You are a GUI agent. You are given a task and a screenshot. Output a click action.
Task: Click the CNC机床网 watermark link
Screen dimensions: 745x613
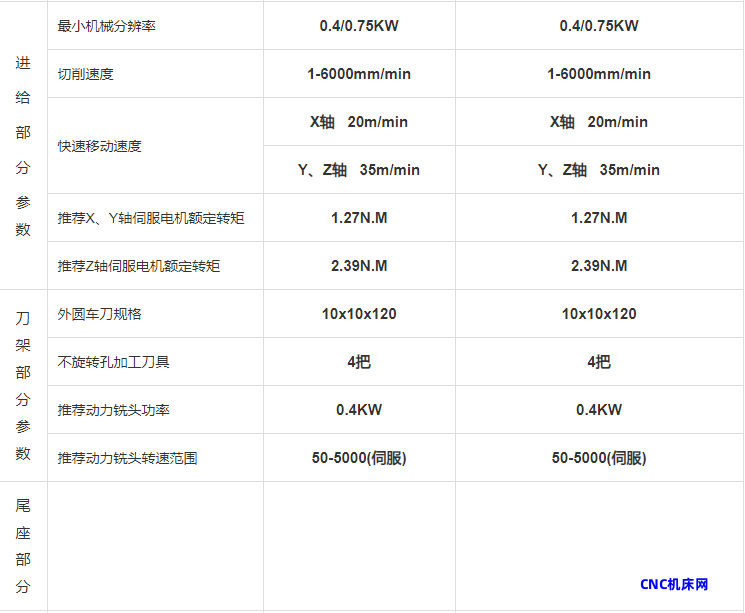click(x=674, y=584)
